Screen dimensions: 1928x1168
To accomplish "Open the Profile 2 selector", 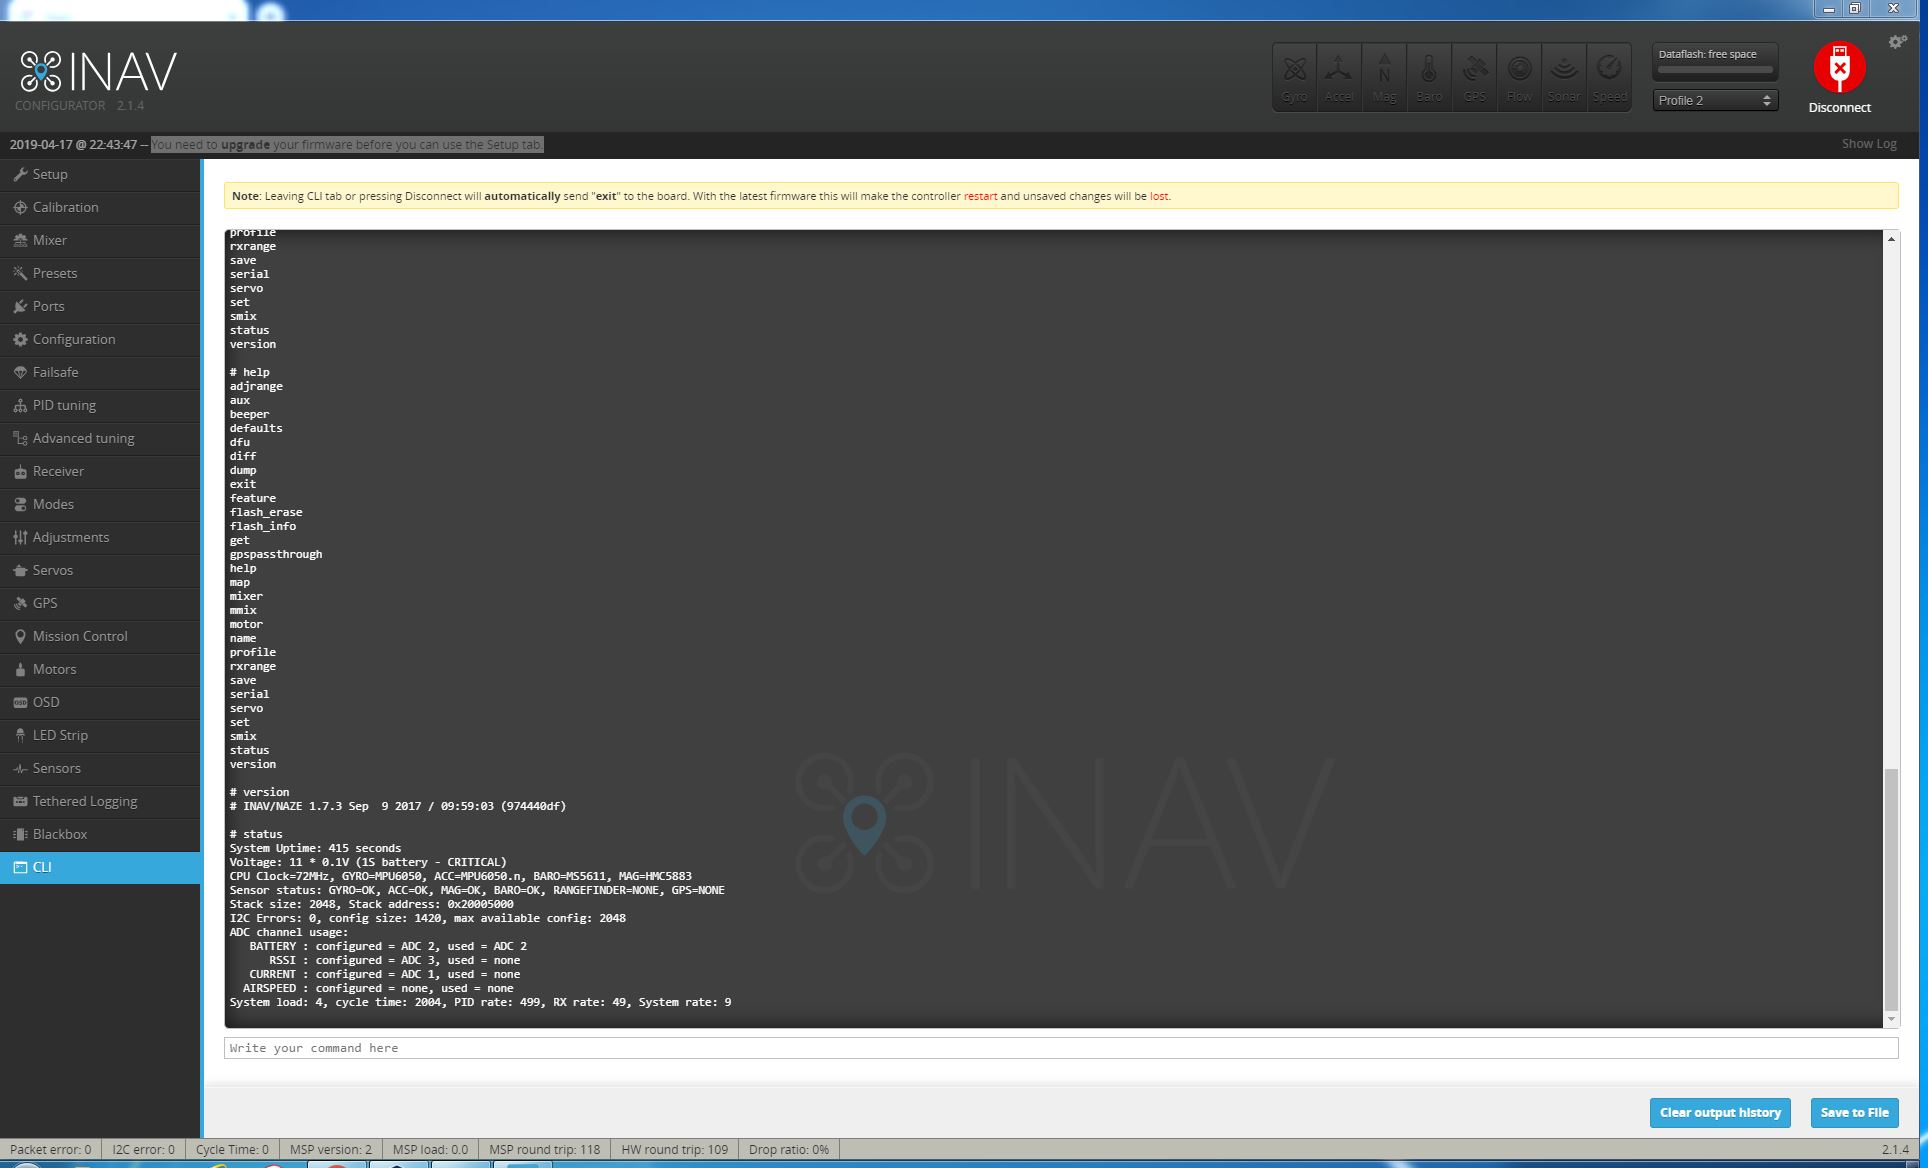I will pyautogui.click(x=1713, y=100).
